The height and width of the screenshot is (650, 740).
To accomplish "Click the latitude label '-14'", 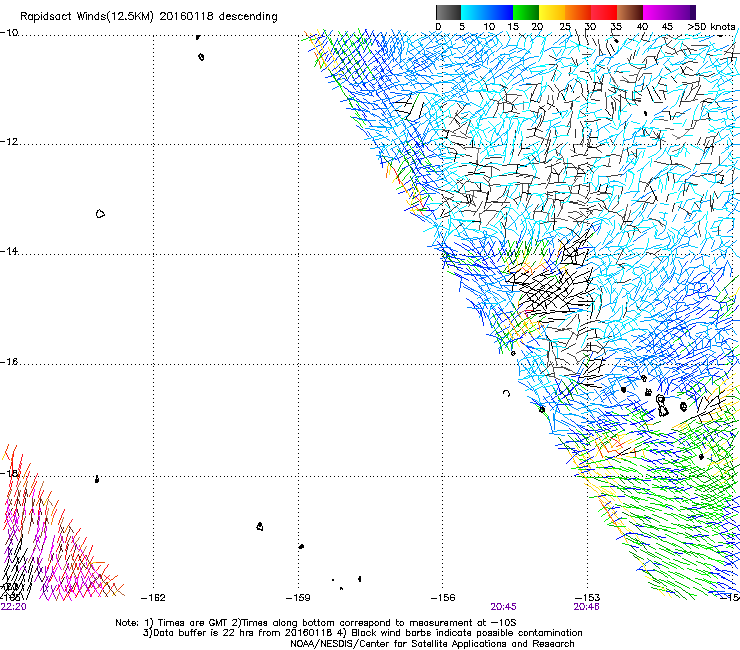I will pos(9,251).
